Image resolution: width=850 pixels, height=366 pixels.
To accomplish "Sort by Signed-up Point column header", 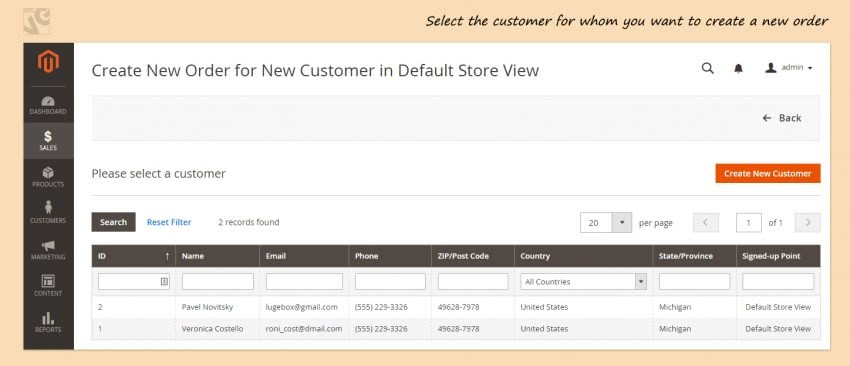I will (x=778, y=256).
